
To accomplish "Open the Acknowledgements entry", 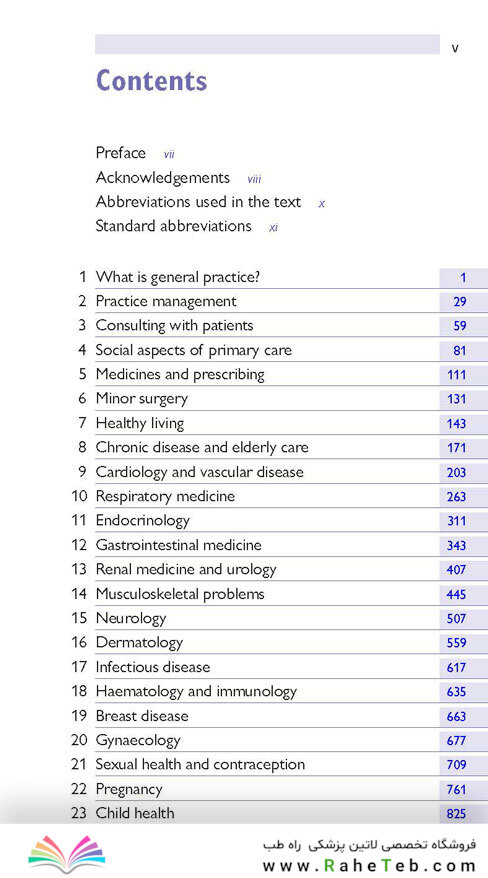I will [162, 178].
